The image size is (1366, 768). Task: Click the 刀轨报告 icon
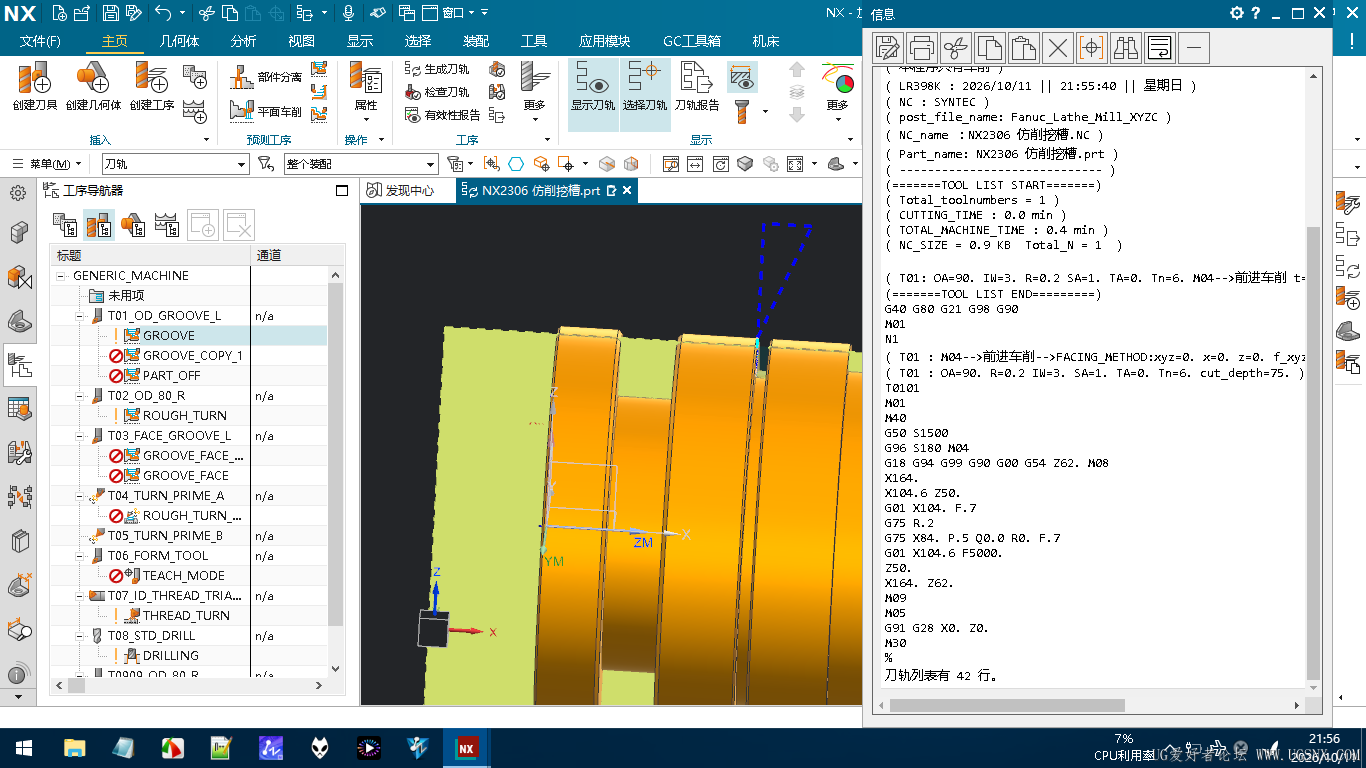coord(696,86)
